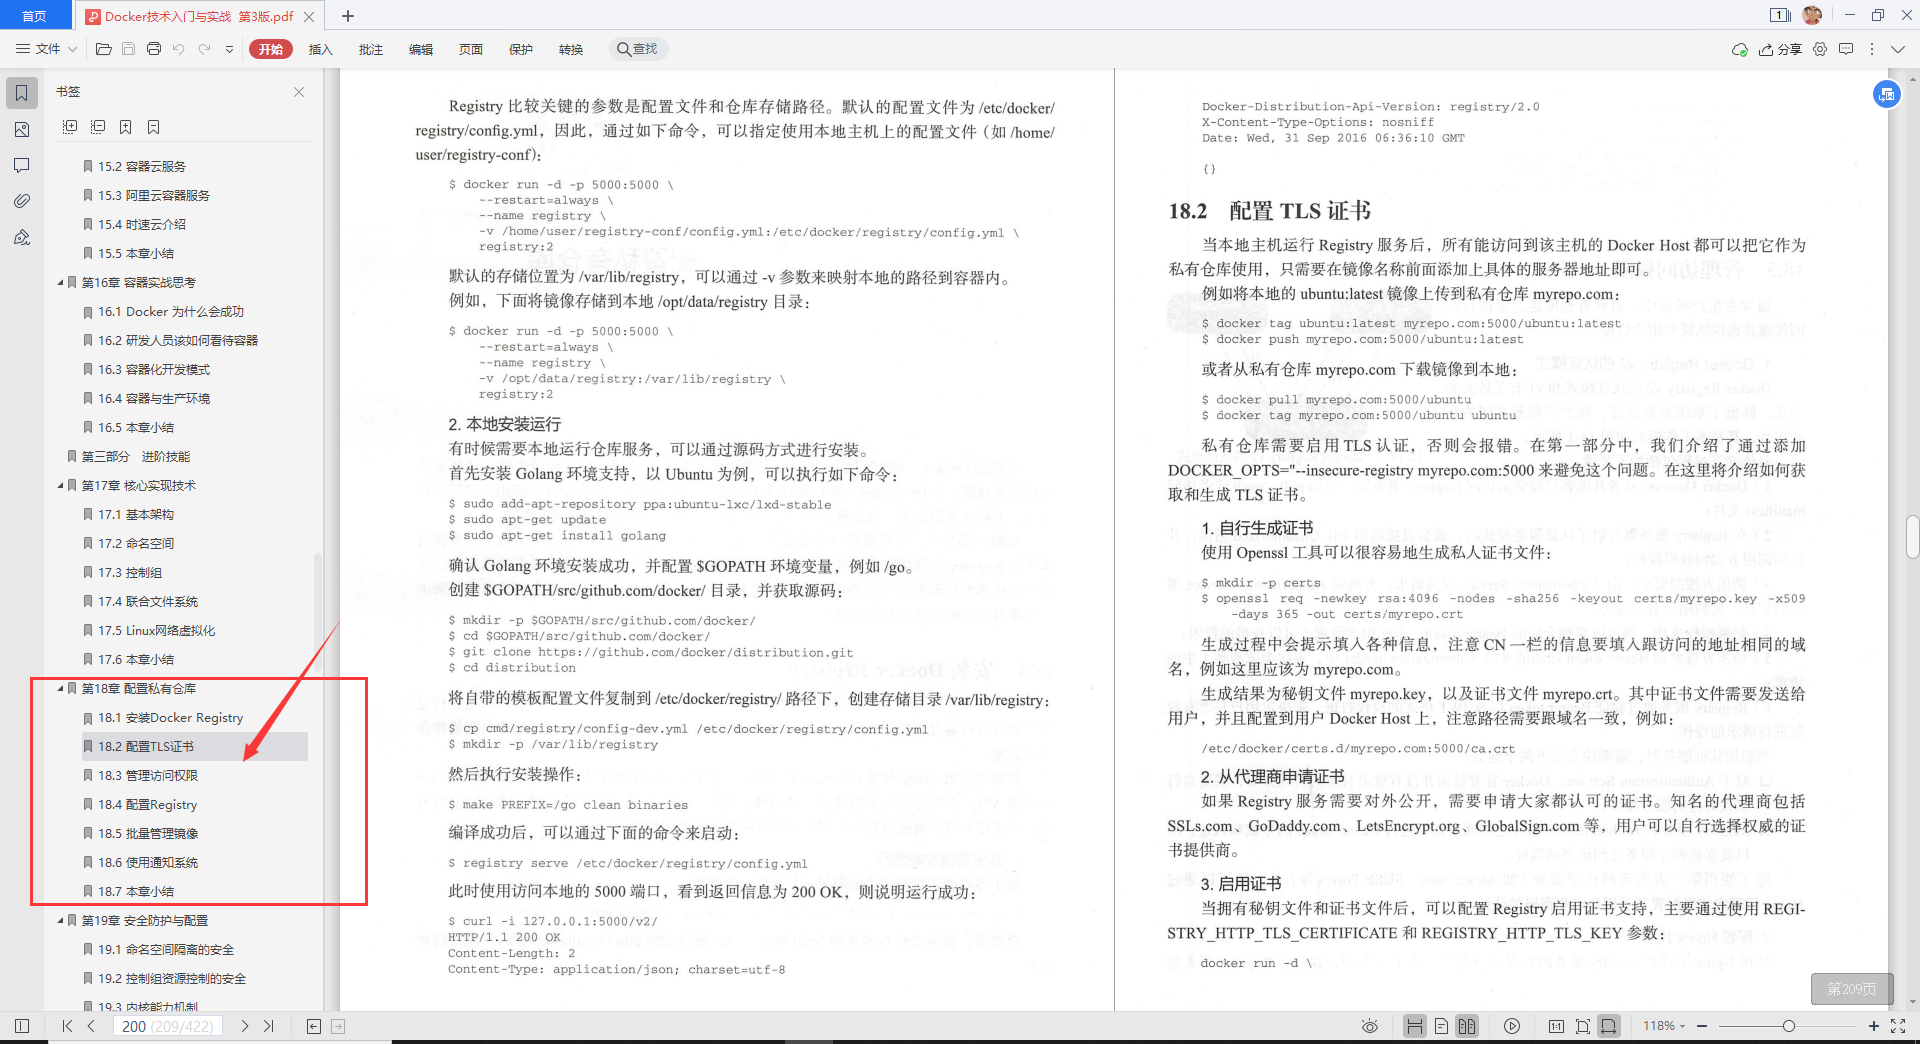Open the attachments paperclip icon in sidebar
This screenshot has width=1920, height=1044.
tap(21, 201)
